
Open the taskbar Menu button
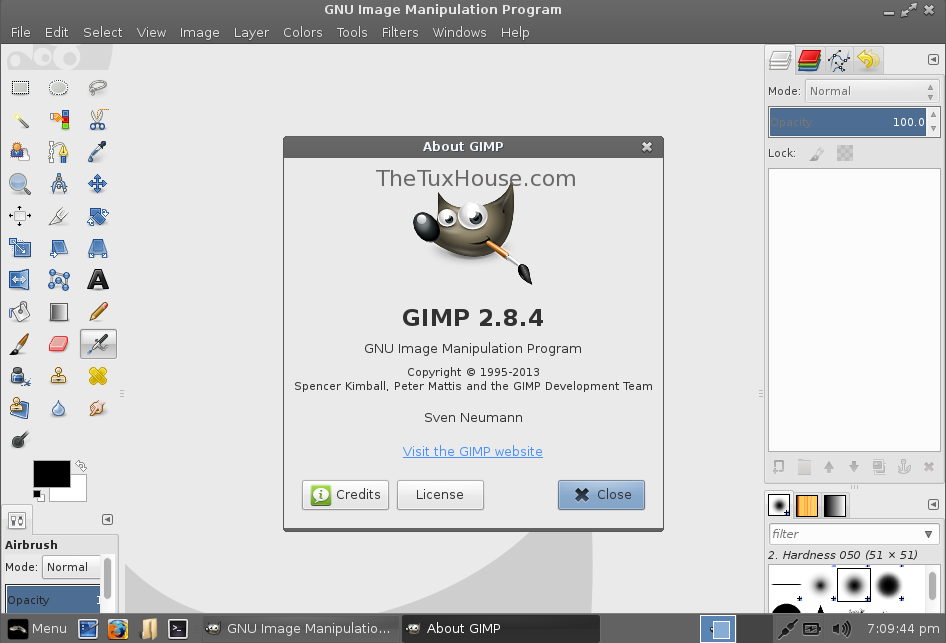37,629
